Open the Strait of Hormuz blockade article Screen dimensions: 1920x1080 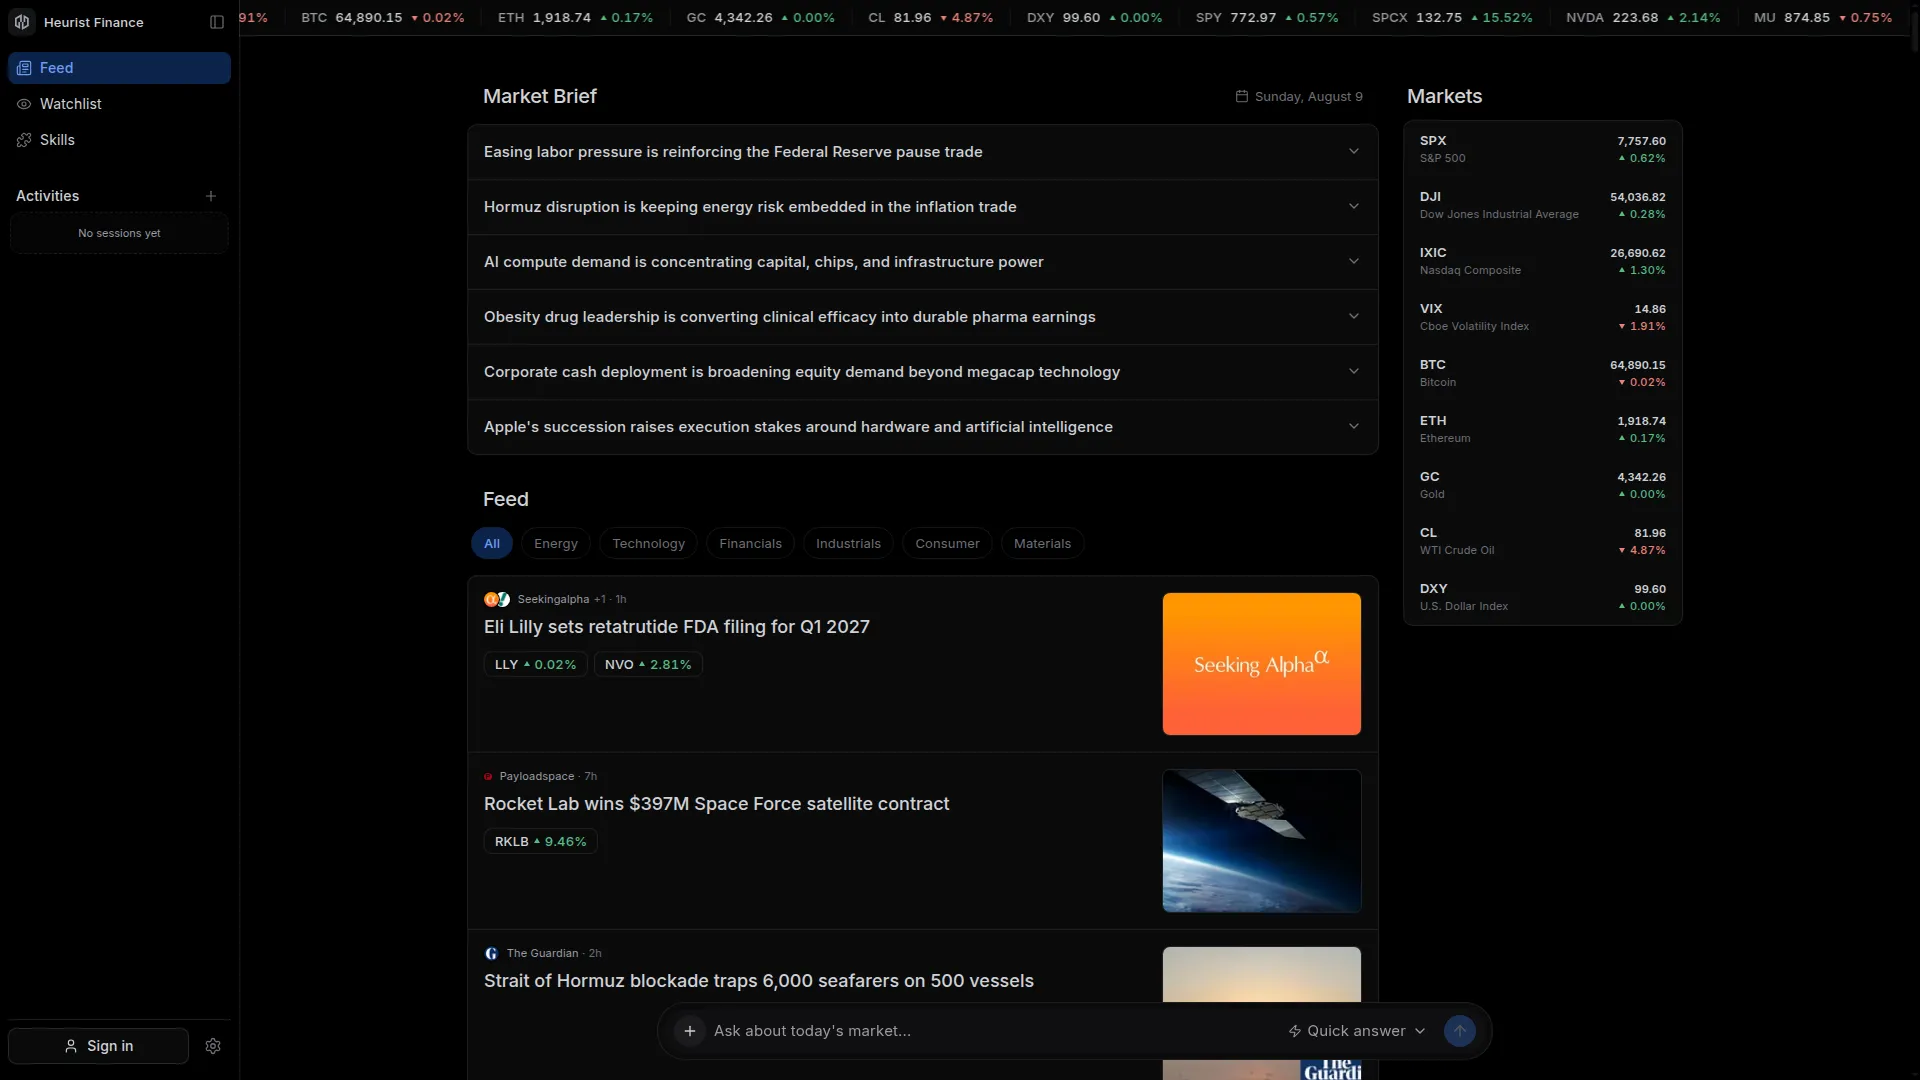759,981
